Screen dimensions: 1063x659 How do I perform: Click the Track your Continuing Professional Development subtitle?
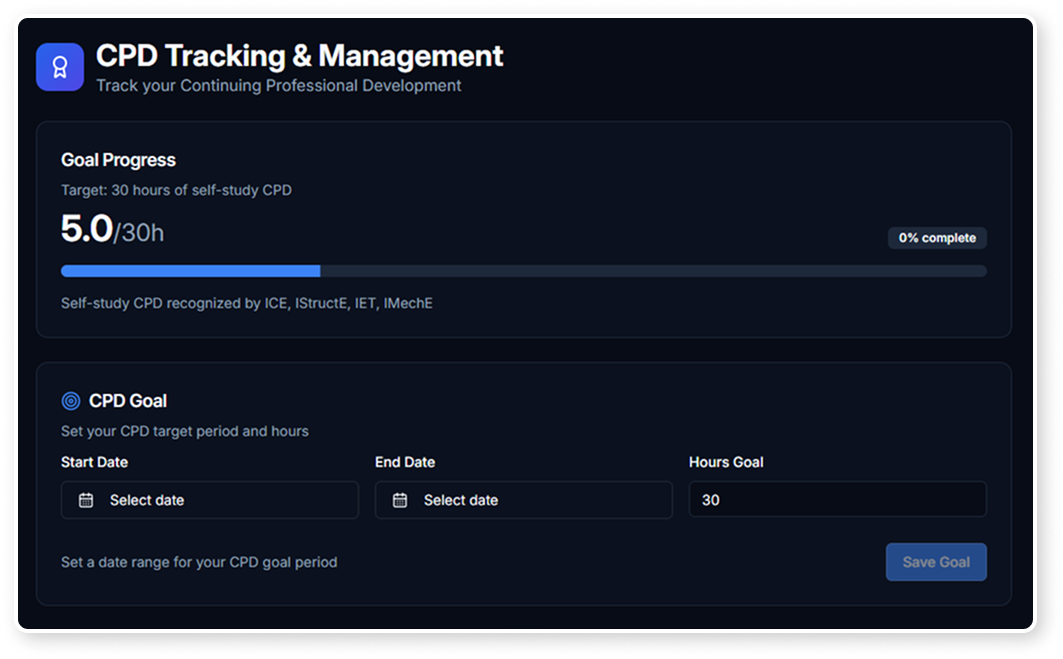point(279,86)
